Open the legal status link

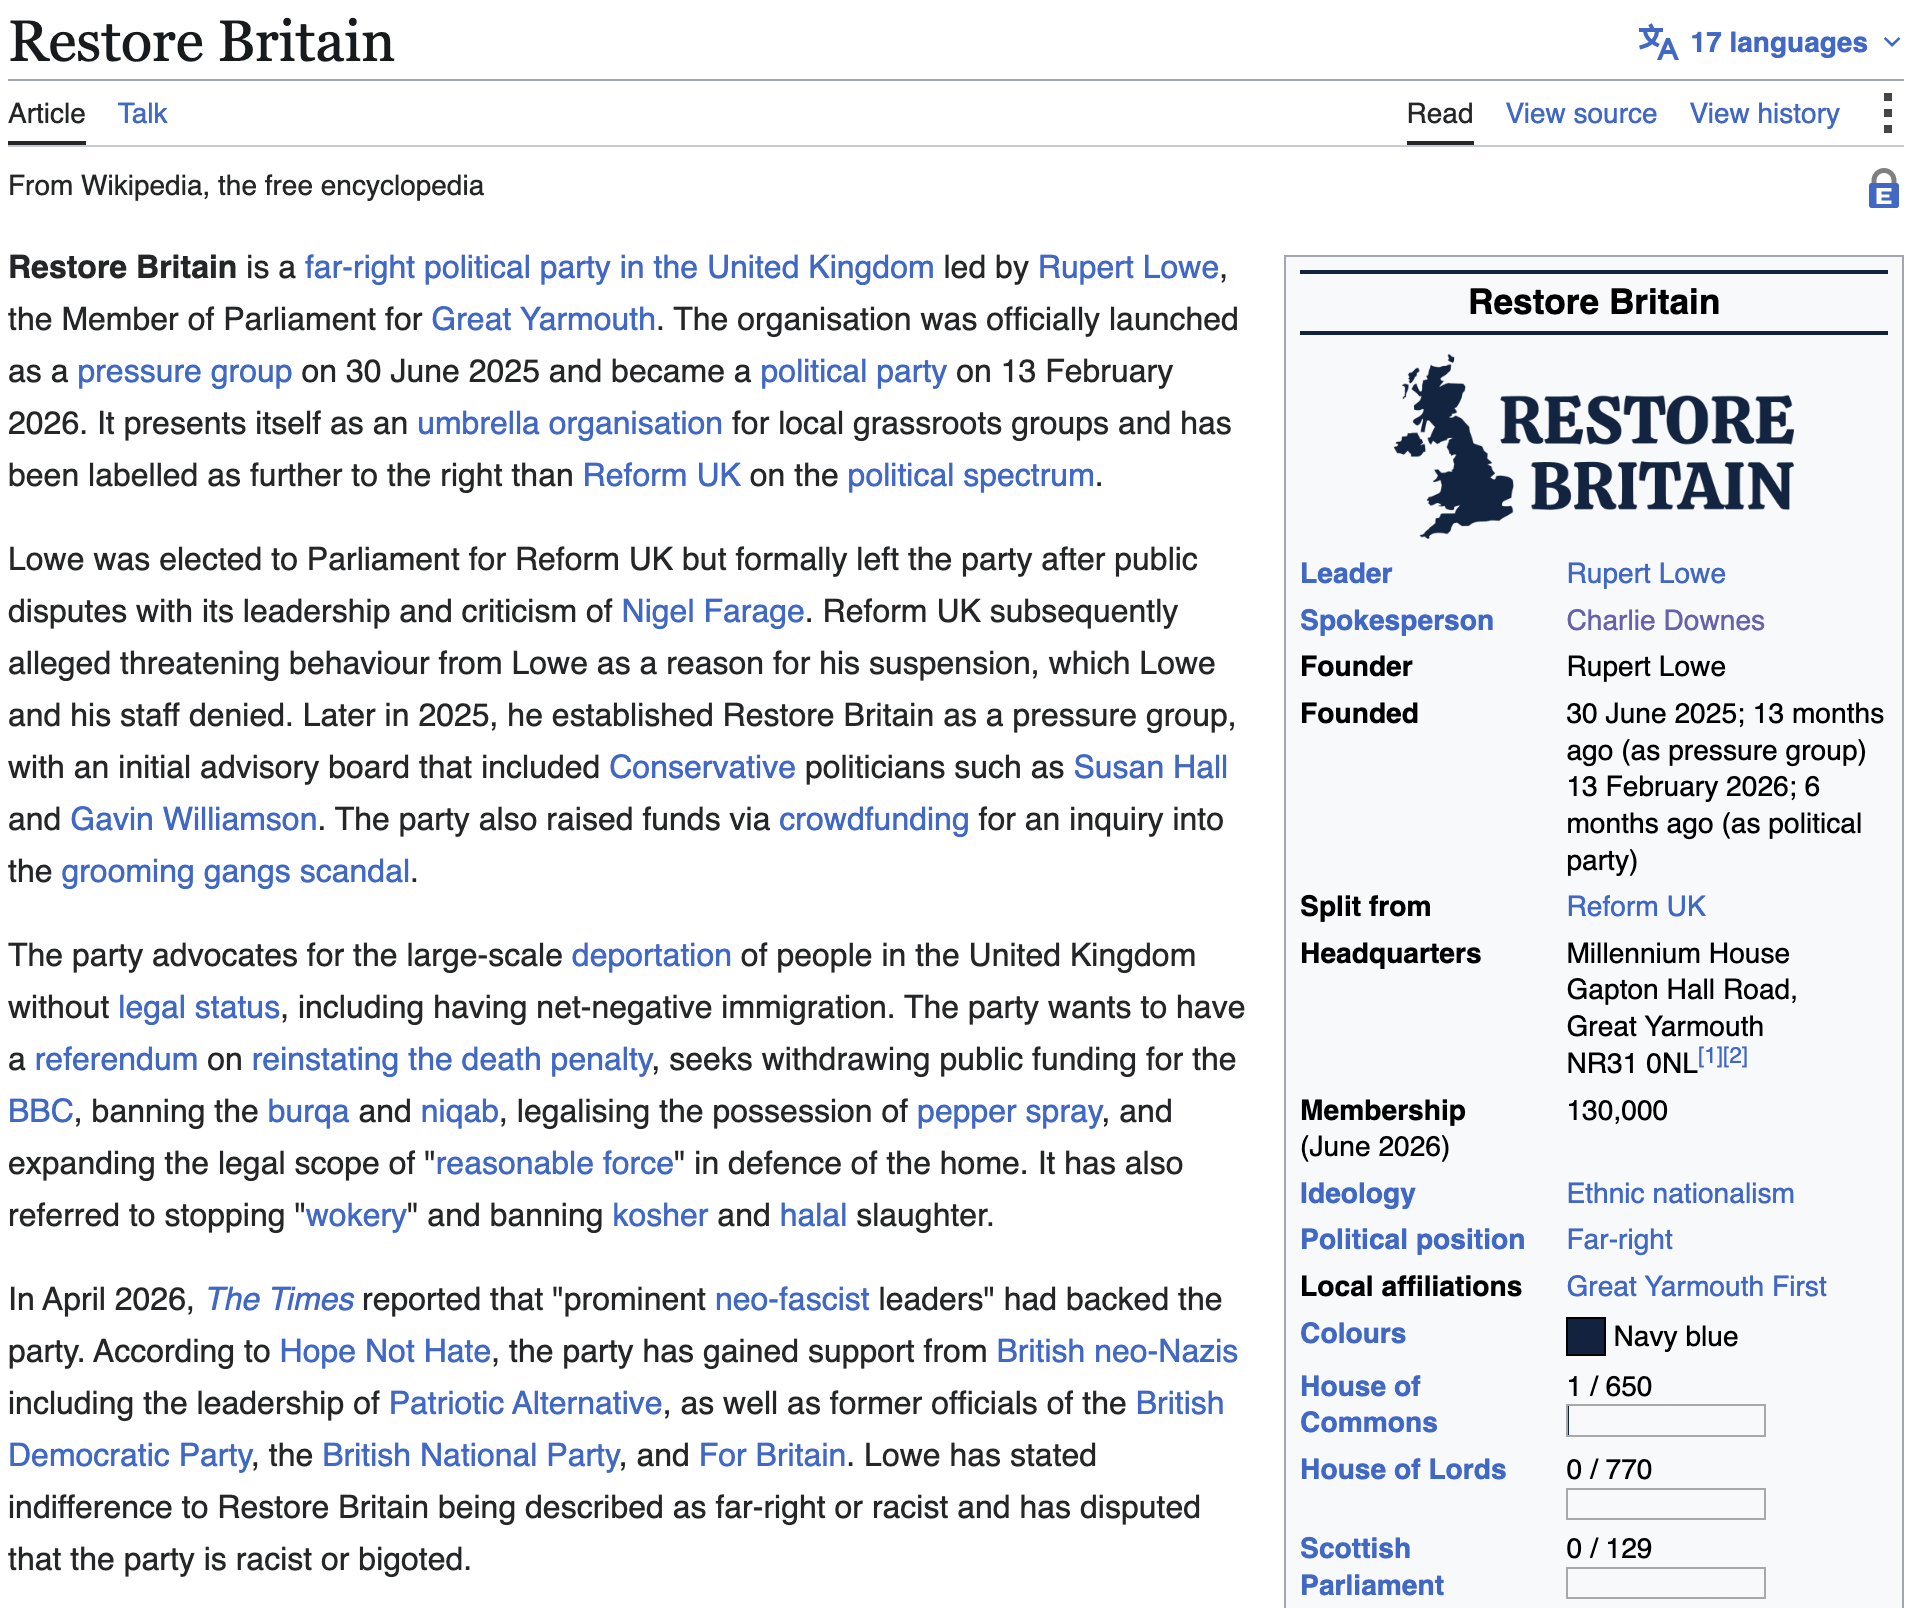199,1007
